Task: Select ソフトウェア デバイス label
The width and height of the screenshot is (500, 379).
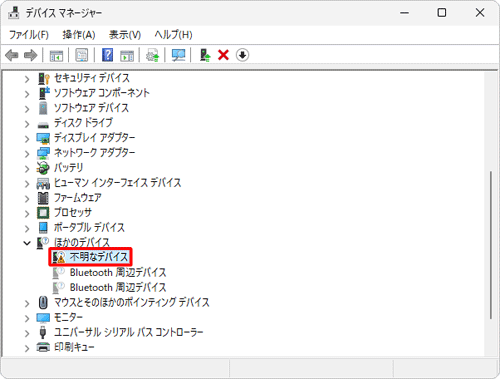Action: (x=91, y=108)
